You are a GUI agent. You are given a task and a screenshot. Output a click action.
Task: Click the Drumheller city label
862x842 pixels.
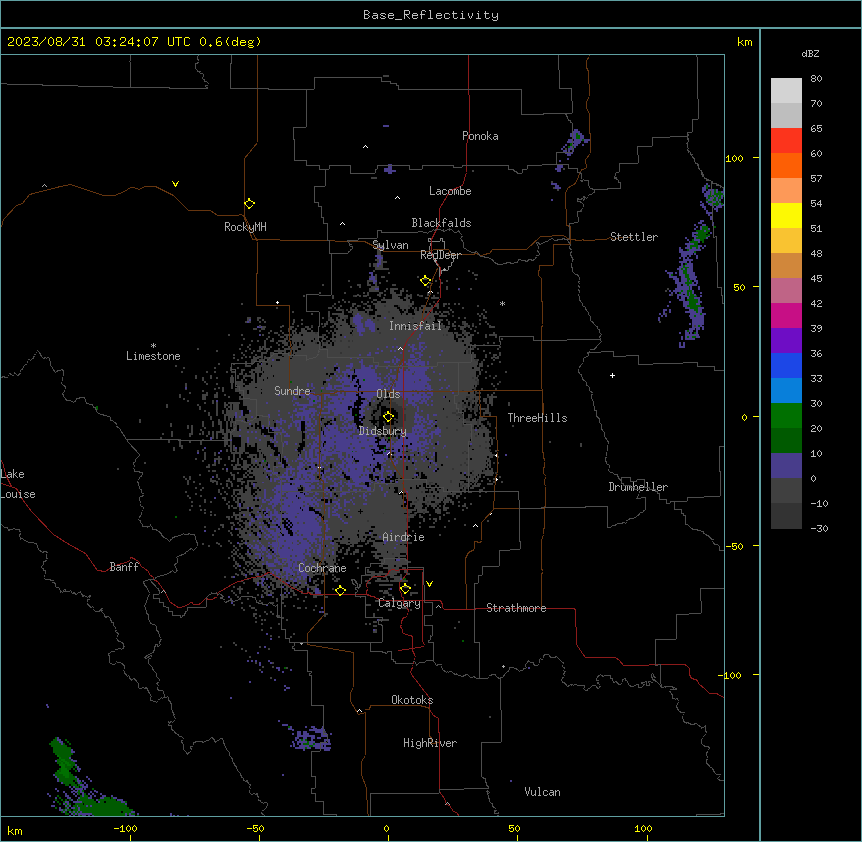[638, 487]
